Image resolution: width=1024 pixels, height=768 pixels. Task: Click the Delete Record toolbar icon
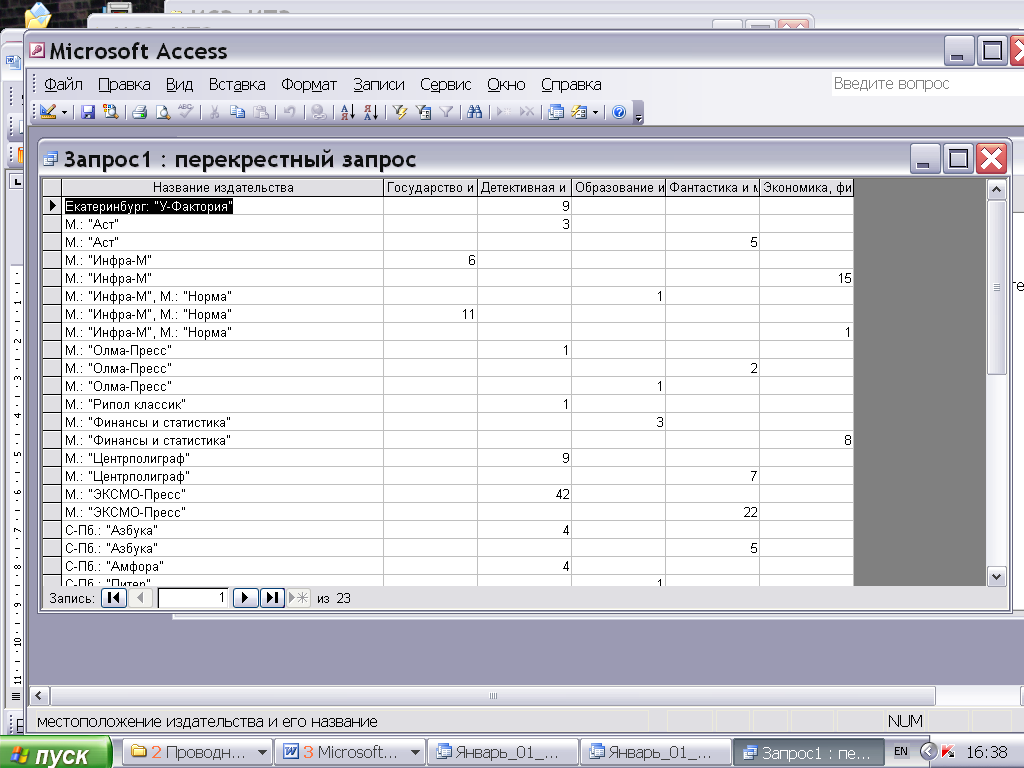526,112
